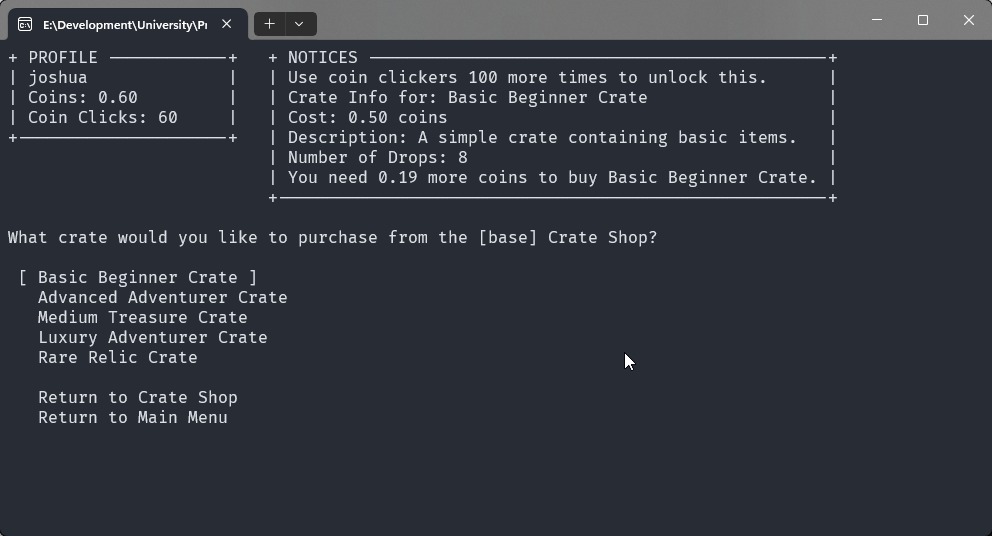Minimize the terminal window
Screen dimensions: 992x536
(877, 20)
